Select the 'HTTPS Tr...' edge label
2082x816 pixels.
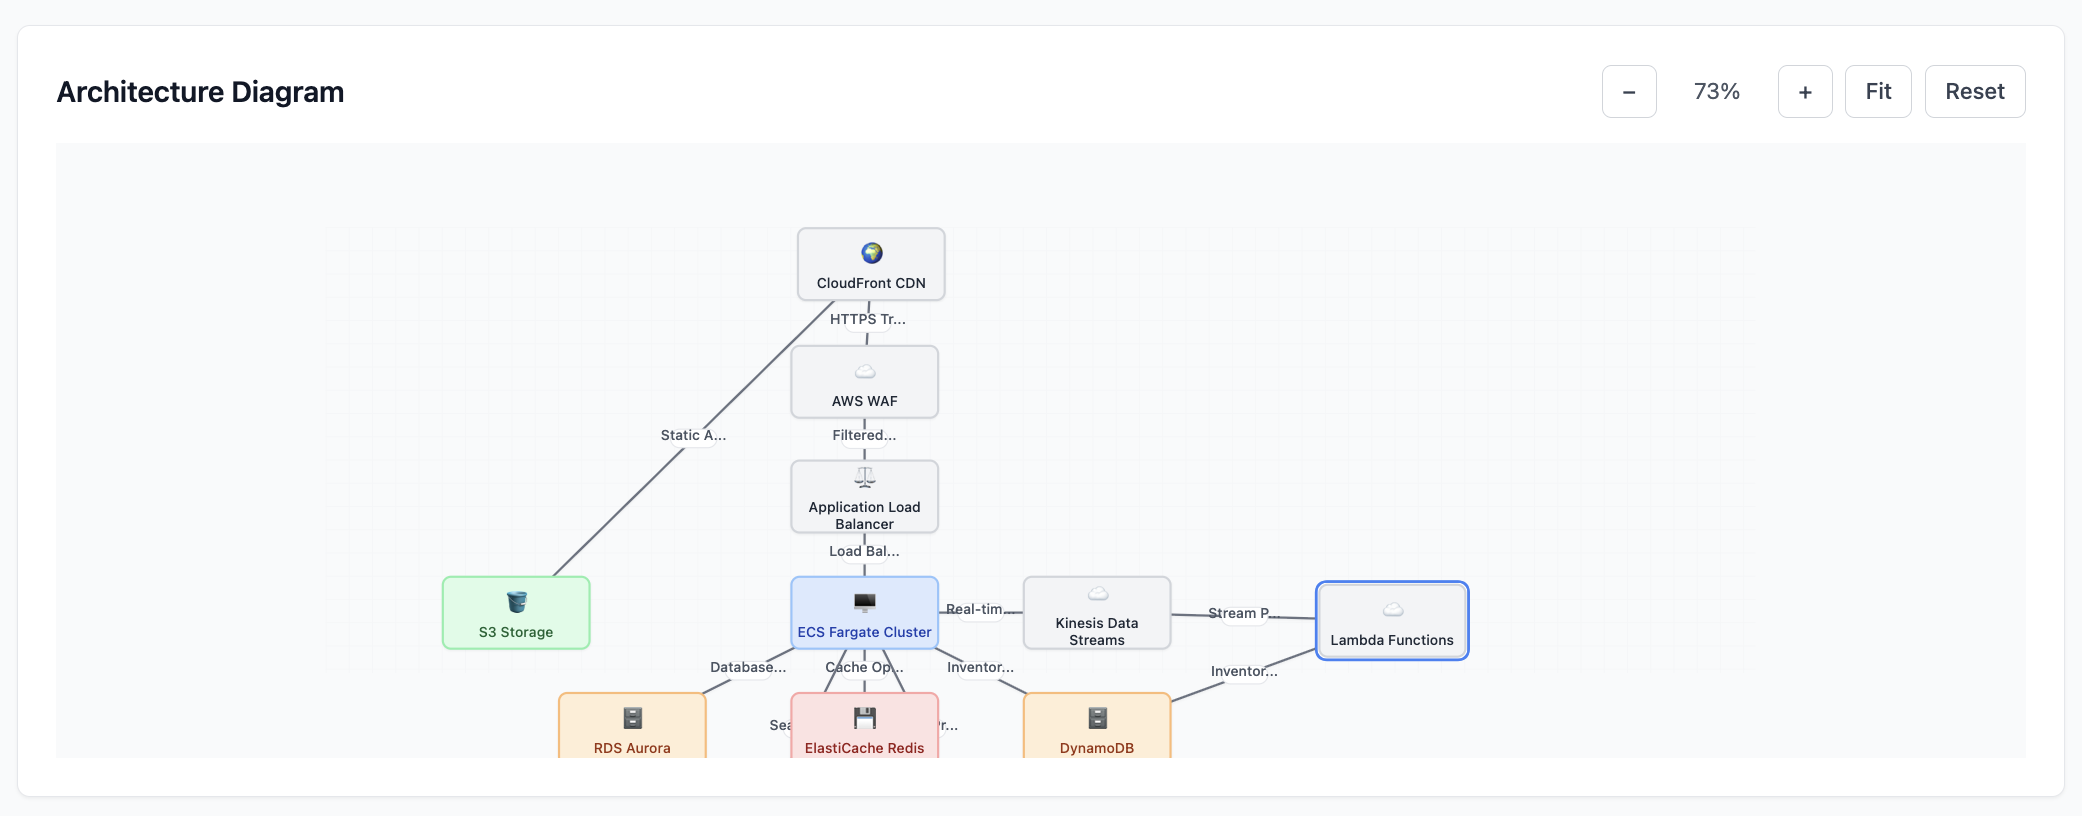(x=867, y=319)
